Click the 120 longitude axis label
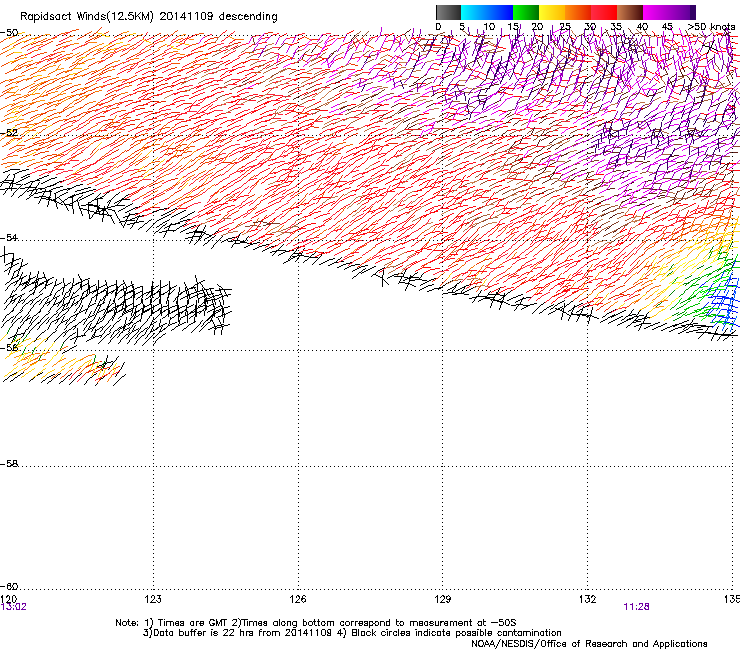Image resolution: width=740 pixels, height=650 pixels. point(8,599)
